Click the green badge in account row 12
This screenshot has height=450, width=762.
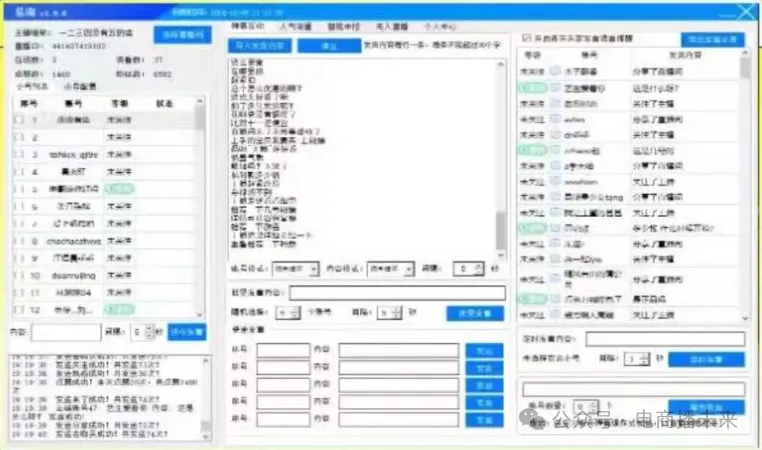(120, 309)
